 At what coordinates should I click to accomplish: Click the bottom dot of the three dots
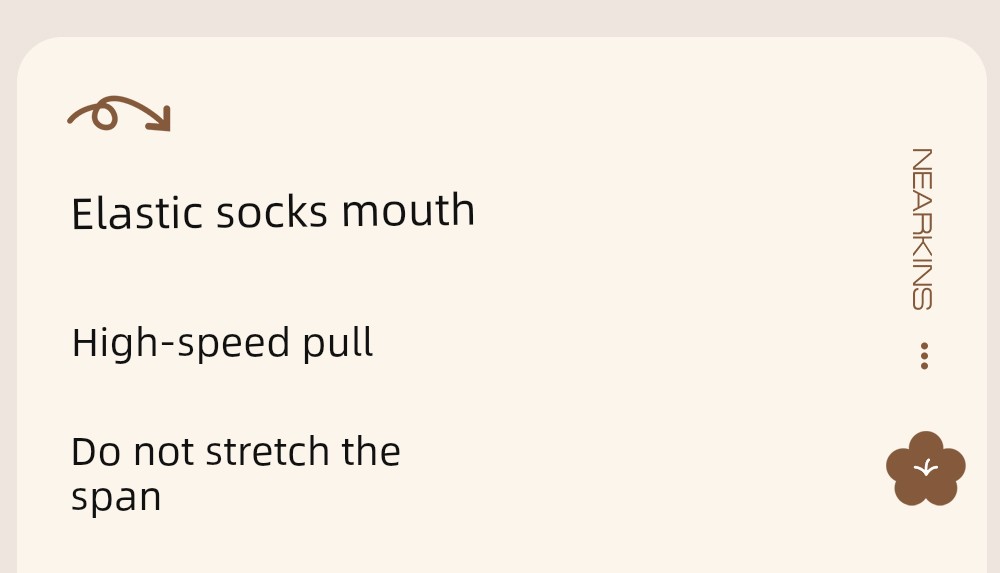924,366
